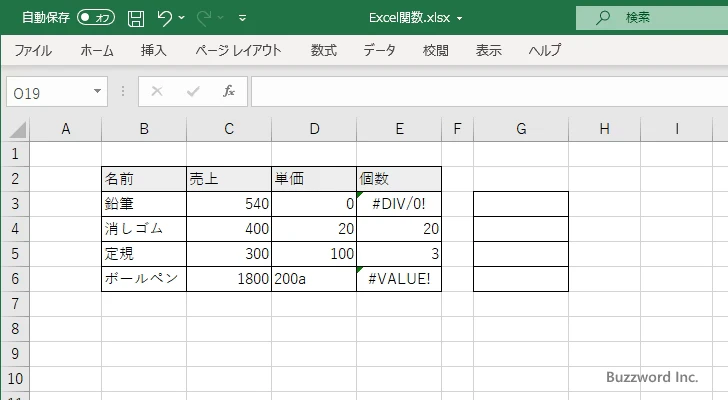The image size is (728, 400).
Task: Click the 単価 header cell
Action: point(314,179)
